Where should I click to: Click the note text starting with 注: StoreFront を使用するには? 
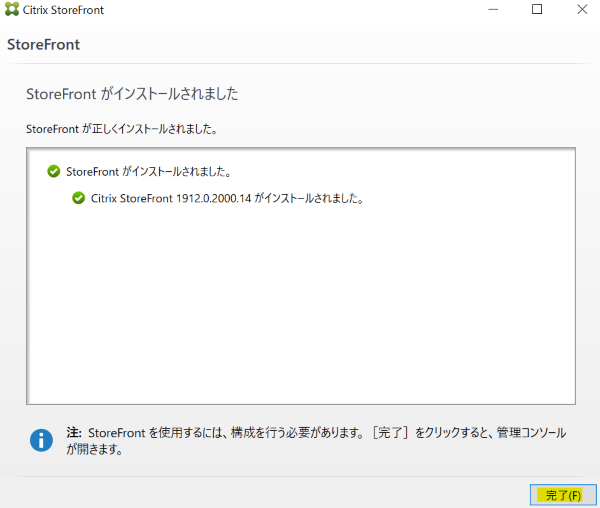(316, 440)
